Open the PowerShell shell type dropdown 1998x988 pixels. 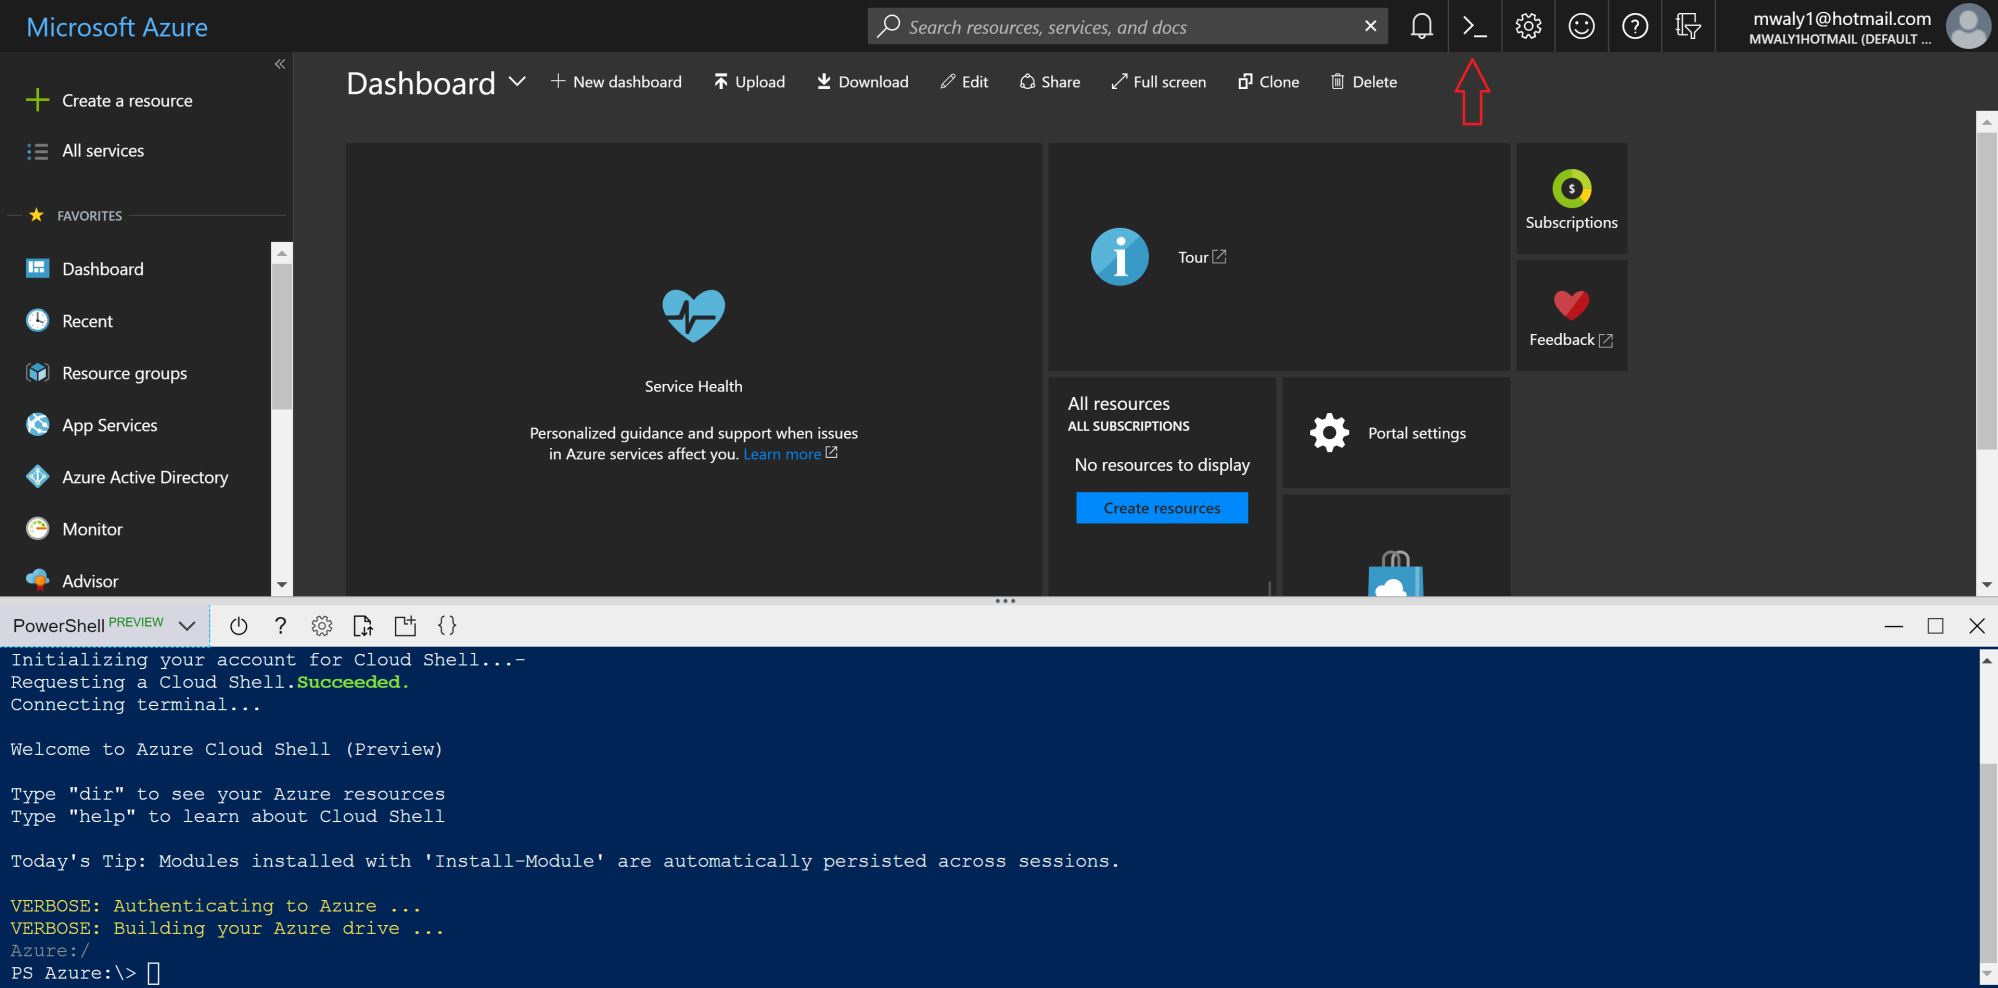click(104, 625)
